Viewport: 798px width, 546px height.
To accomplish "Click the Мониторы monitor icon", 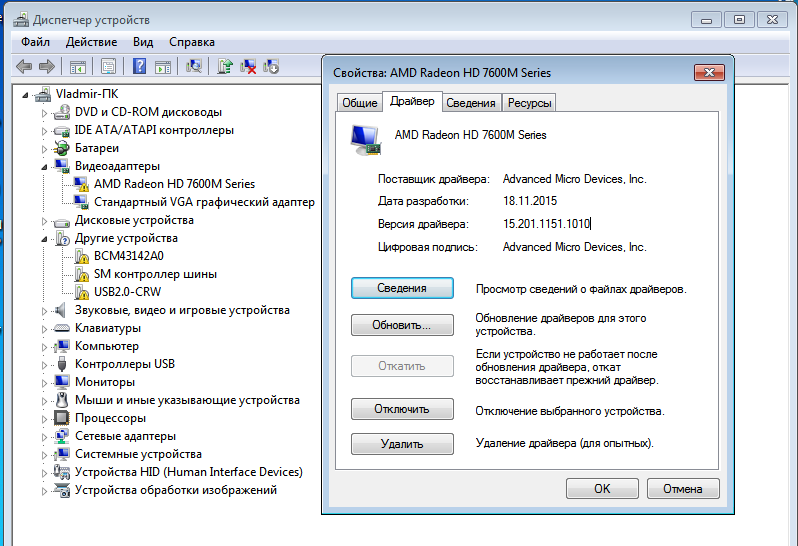I will (x=62, y=382).
